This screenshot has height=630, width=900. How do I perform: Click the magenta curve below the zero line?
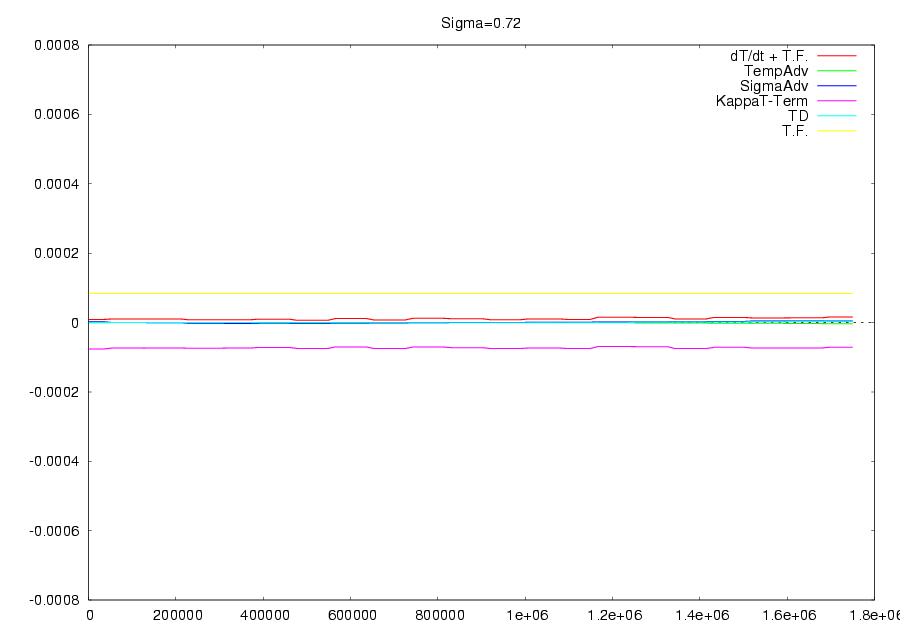[x=450, y=347]
